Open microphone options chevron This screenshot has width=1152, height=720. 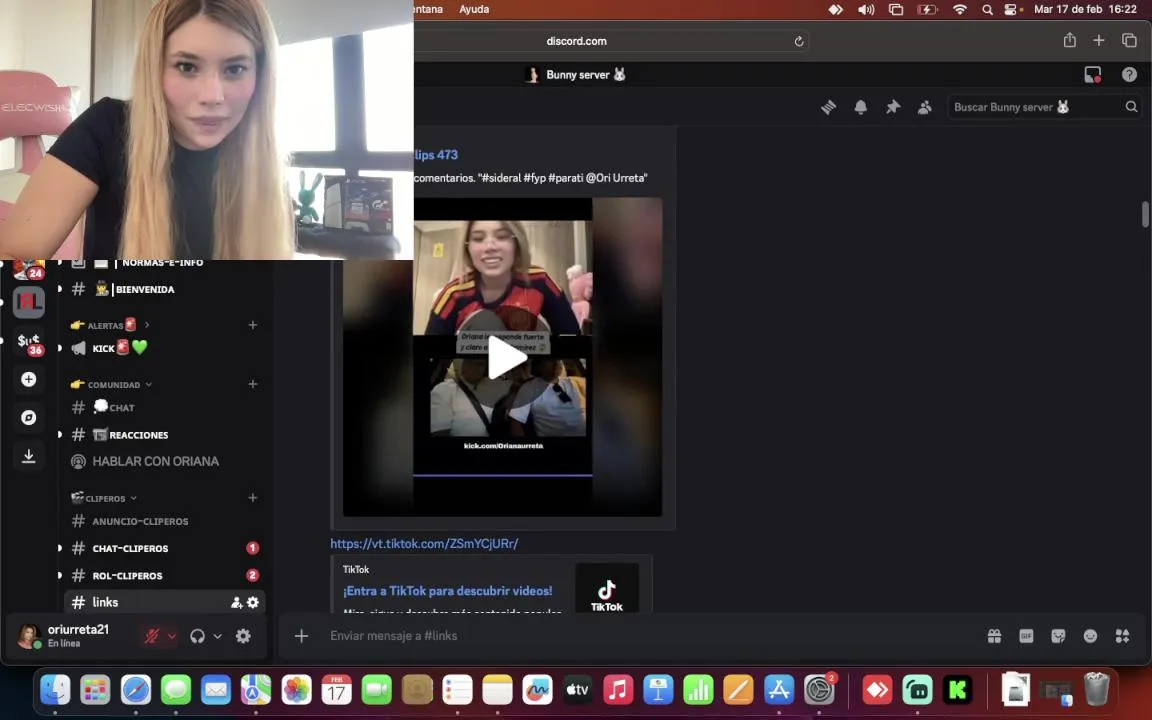[172, 636]
